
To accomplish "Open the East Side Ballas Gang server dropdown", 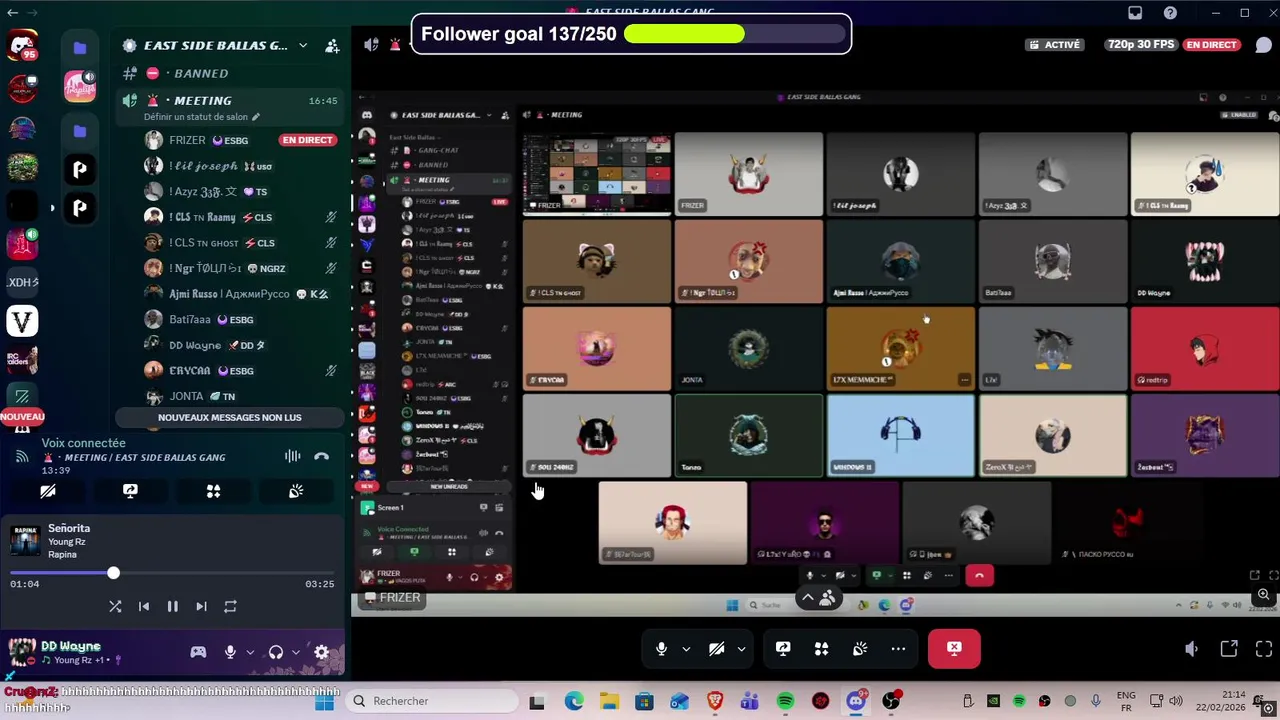I will point(303,45).
